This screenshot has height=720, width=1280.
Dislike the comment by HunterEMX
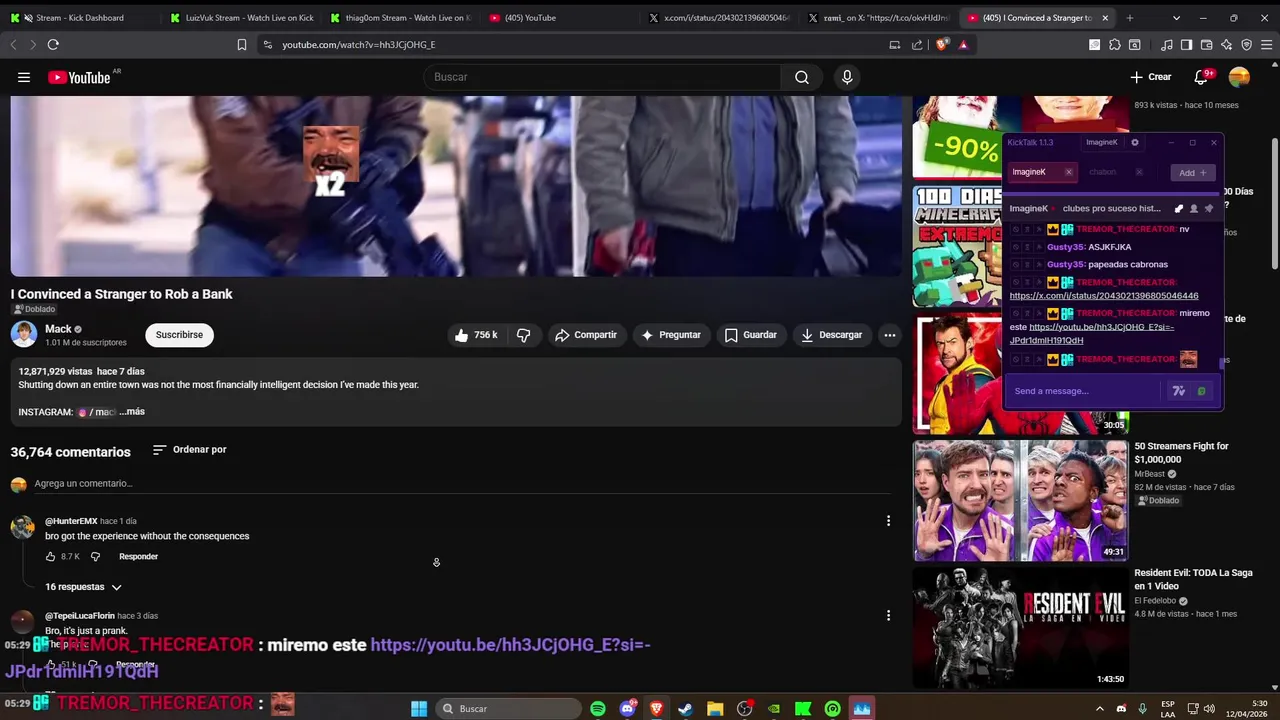click(x=96, y=556)
